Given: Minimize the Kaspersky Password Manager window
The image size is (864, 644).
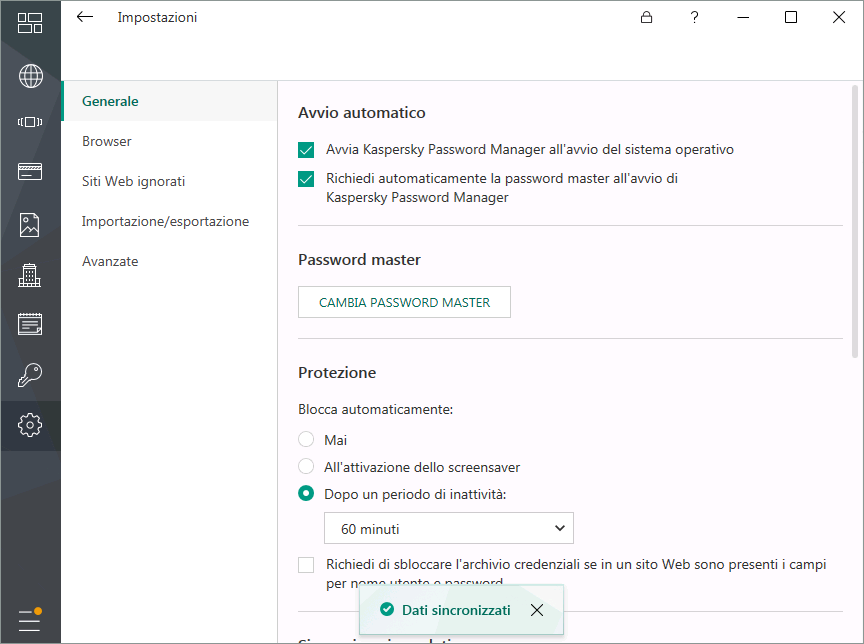Looking at the screenshot, I should click(743, 18).
